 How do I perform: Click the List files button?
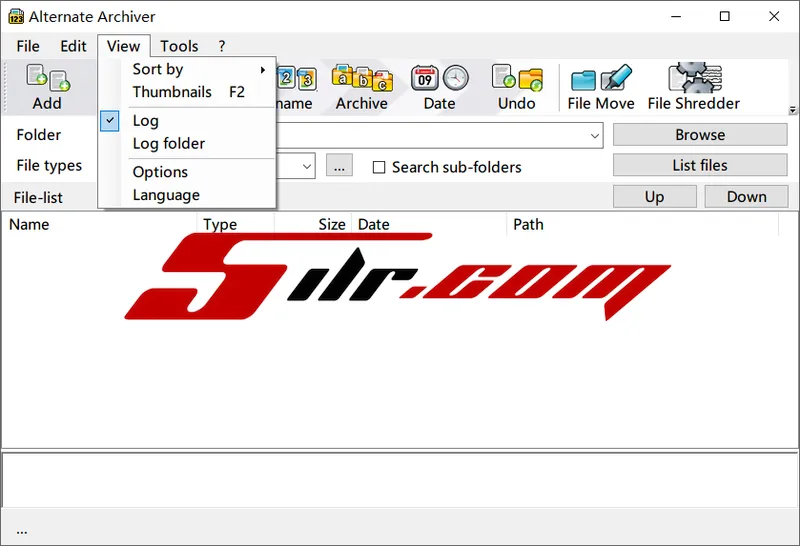click(x=700, y=165)
